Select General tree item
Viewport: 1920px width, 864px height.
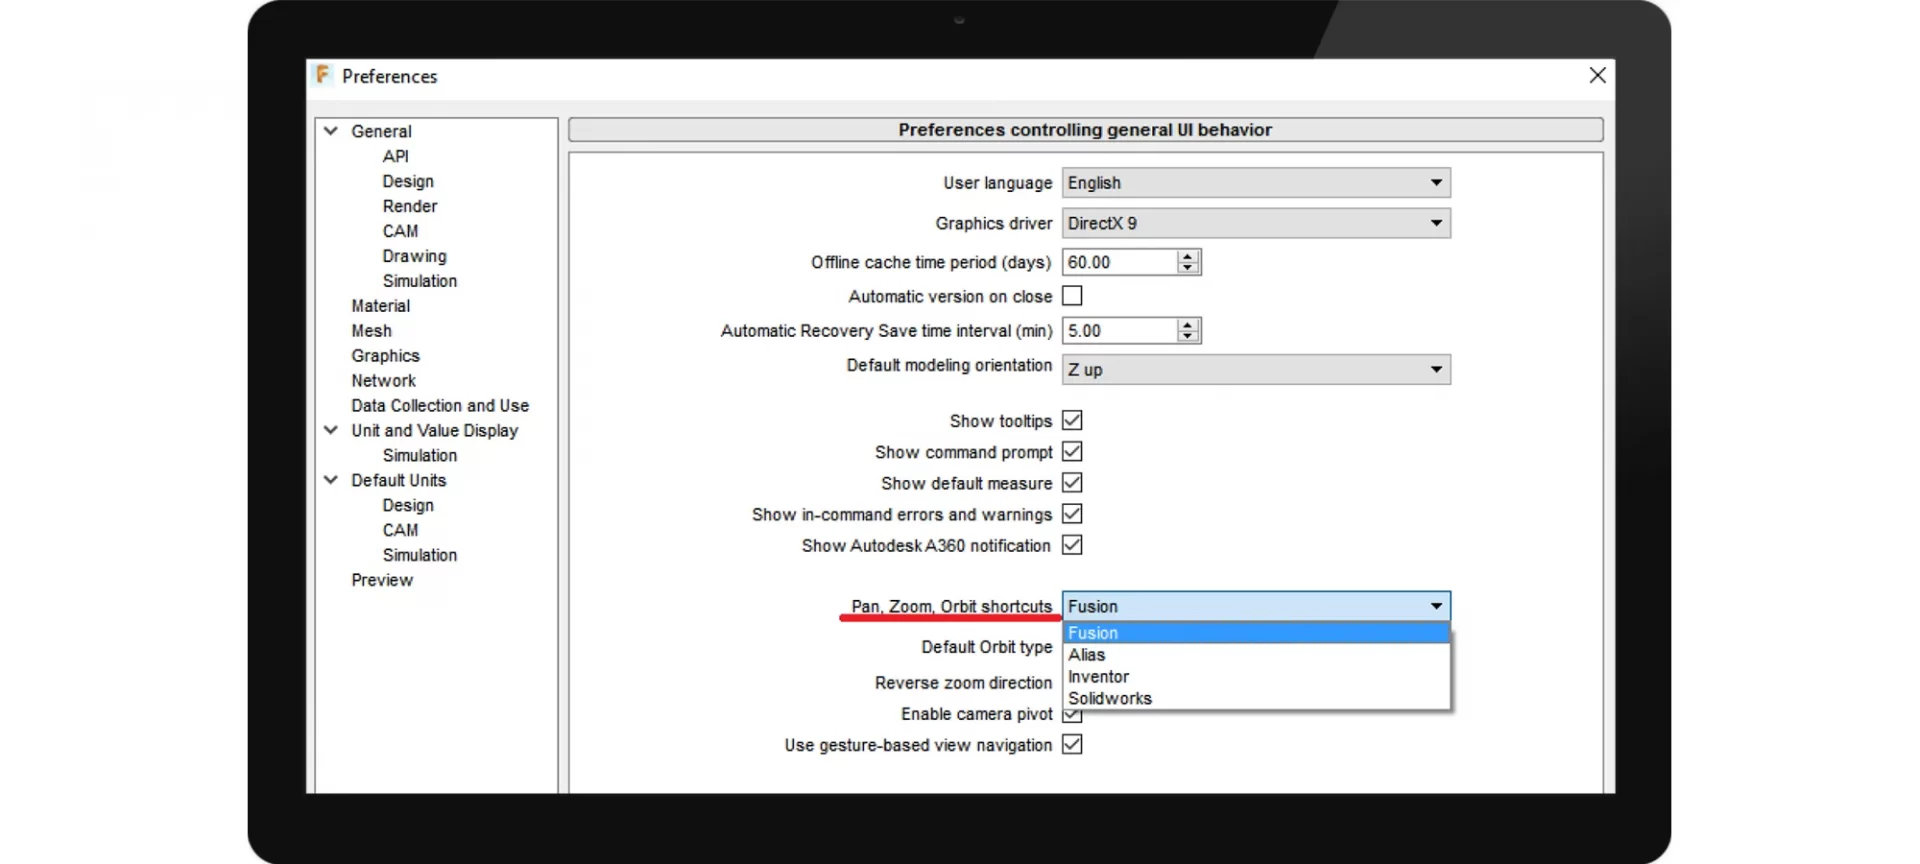381,131
